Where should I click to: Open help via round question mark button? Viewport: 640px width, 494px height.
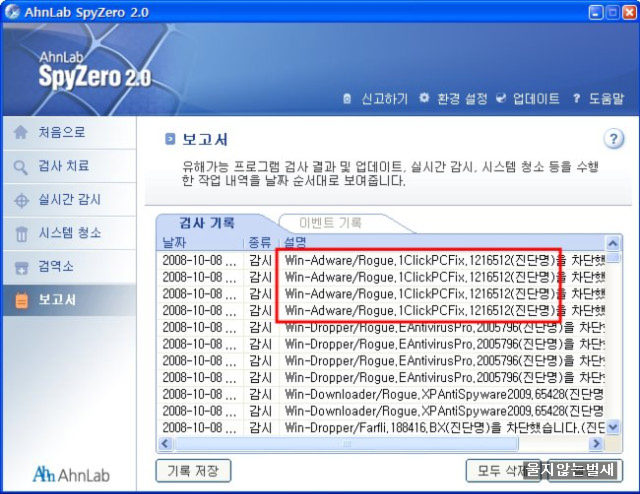pyautogui.click(x=613, y=140)
